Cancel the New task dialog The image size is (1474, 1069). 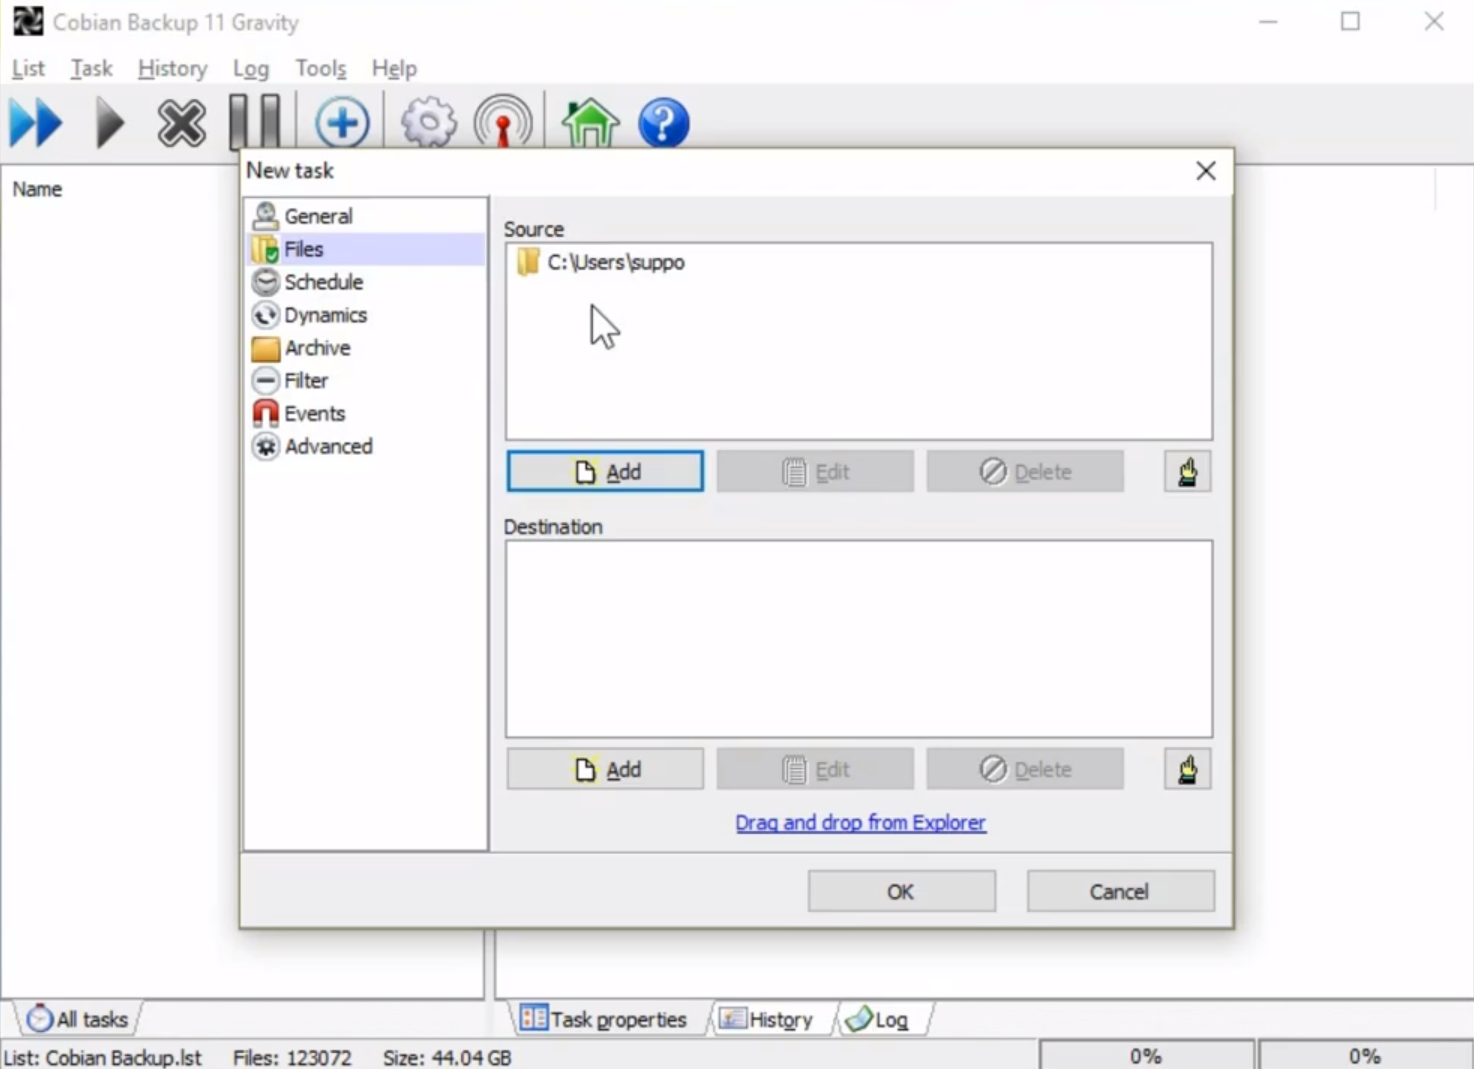[x=1120, y=891]
